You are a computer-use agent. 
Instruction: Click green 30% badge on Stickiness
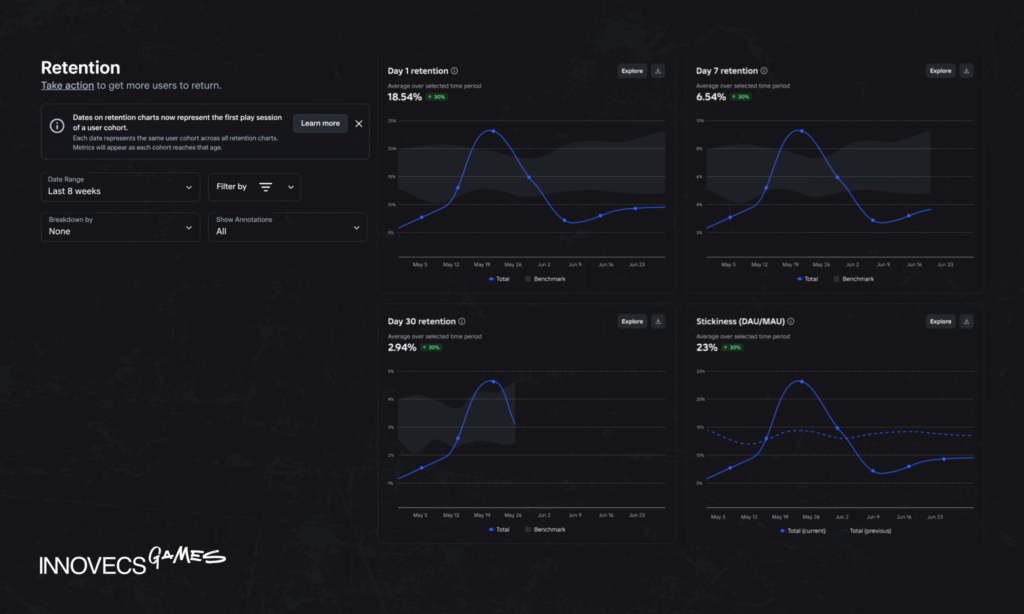733,347
